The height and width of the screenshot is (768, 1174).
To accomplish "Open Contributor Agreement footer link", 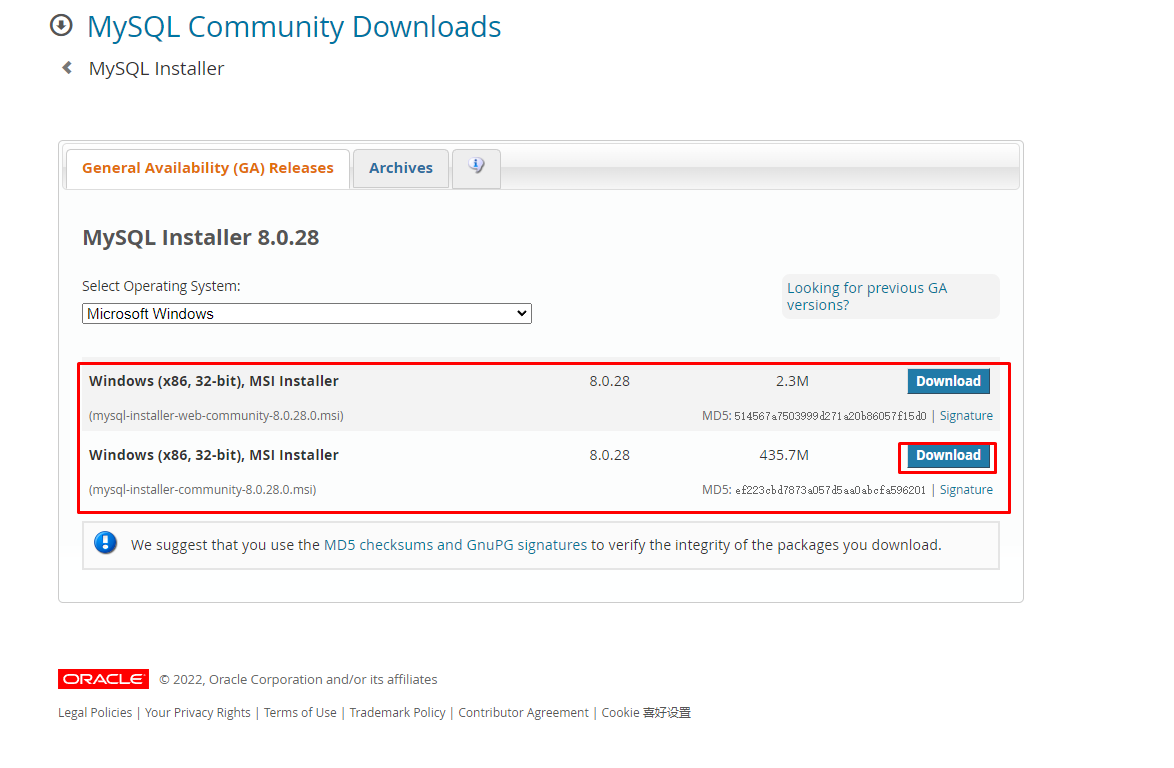I will pyautogui.click(x=523, y=713).
